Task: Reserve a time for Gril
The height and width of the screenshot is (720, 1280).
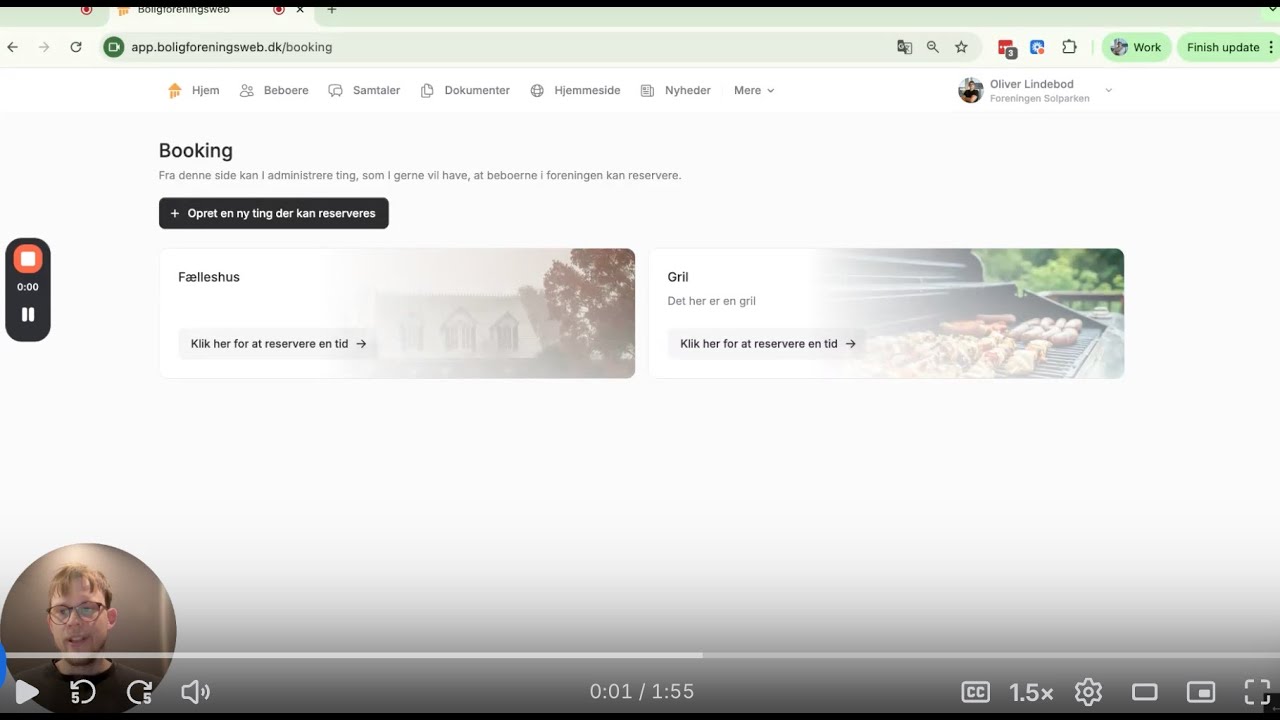Action: 767,343
